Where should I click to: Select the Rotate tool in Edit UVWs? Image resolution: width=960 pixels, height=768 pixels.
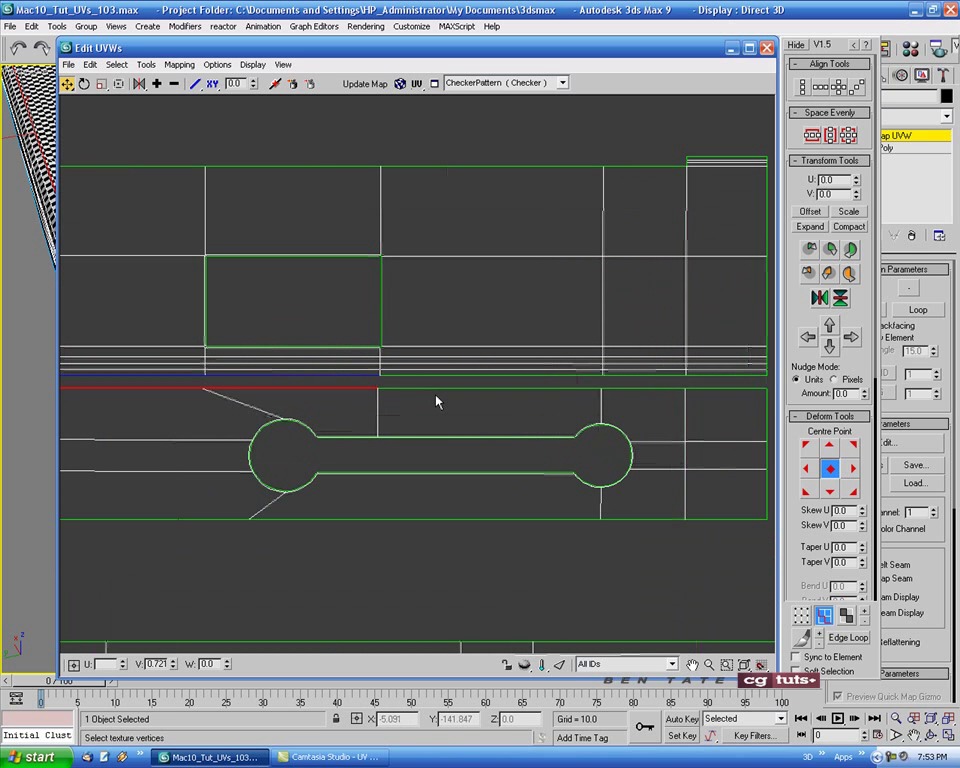coord(84,84)
